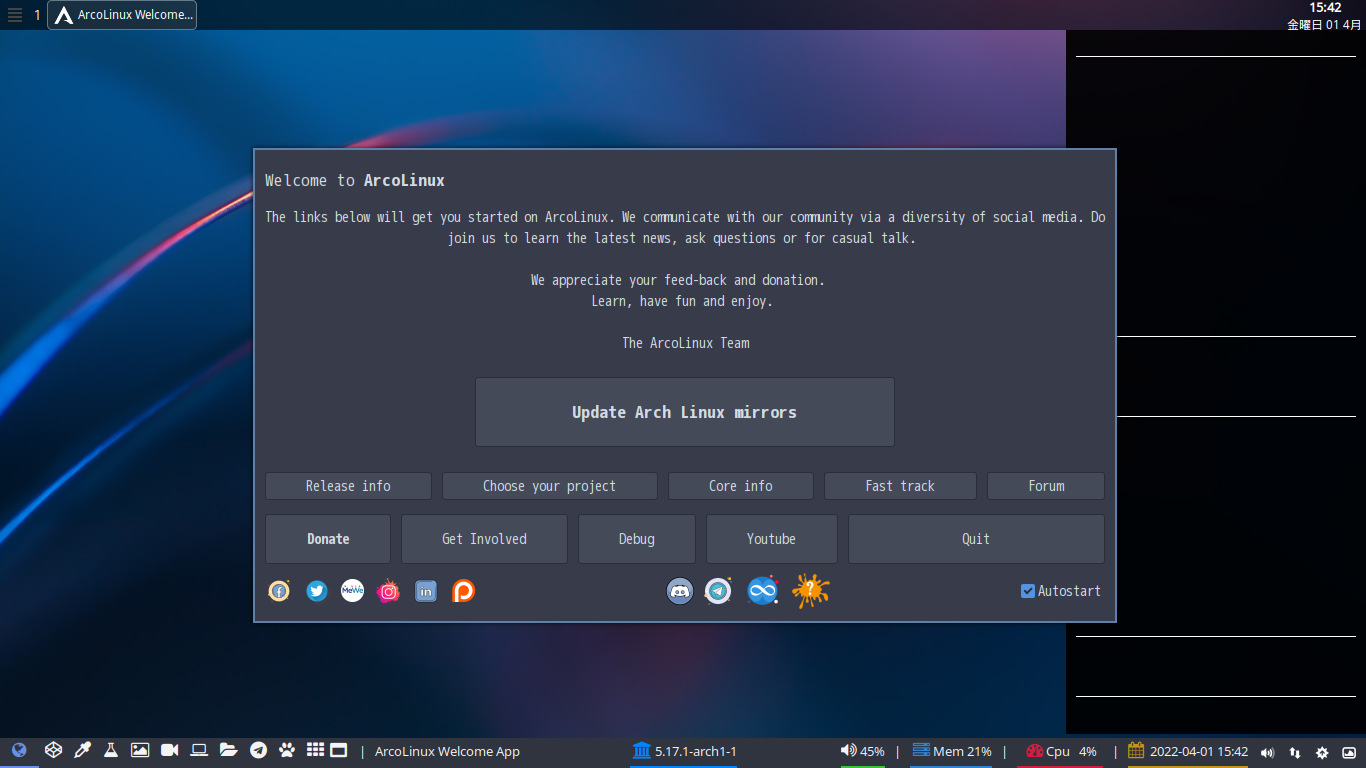Open the flask icon in taskbar
The image size is (1366, 768).
[111, 750]
